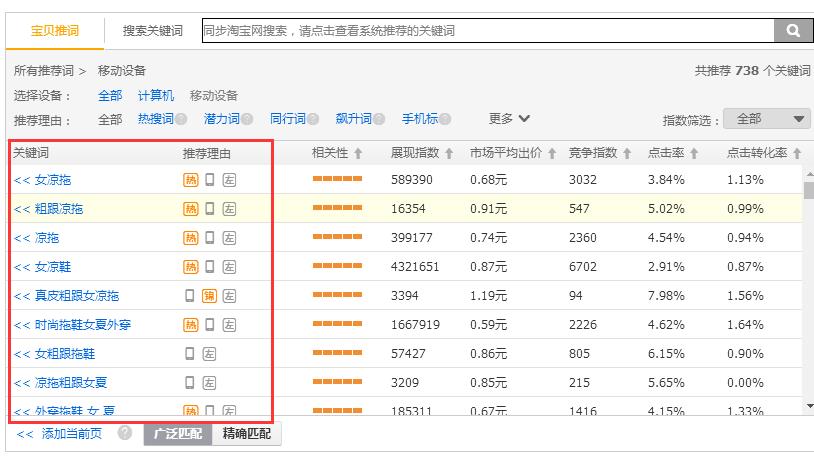Screen dimensions: 814x460
Task: Click the help icon beside 添加当前页
Action: click(x=125, y=433)
